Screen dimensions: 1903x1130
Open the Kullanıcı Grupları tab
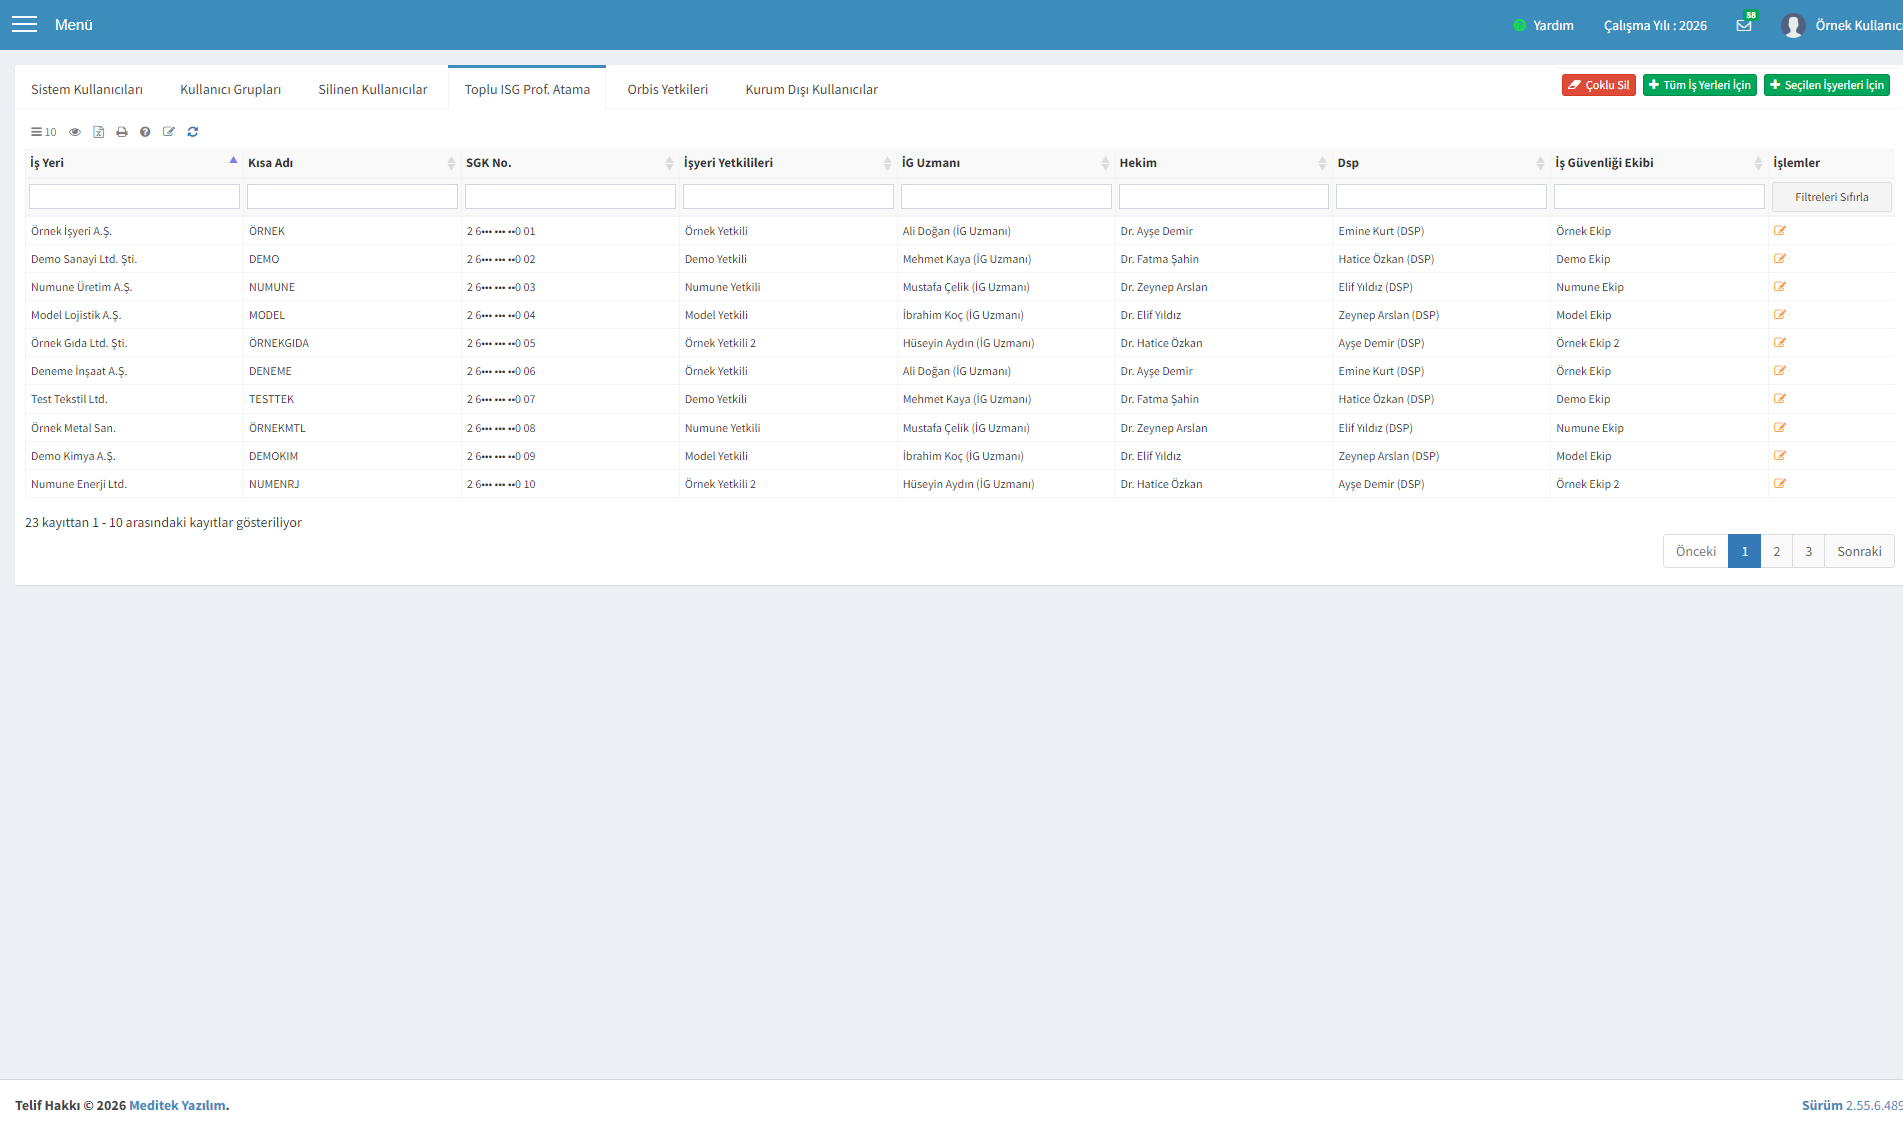(x=230, y=89)
